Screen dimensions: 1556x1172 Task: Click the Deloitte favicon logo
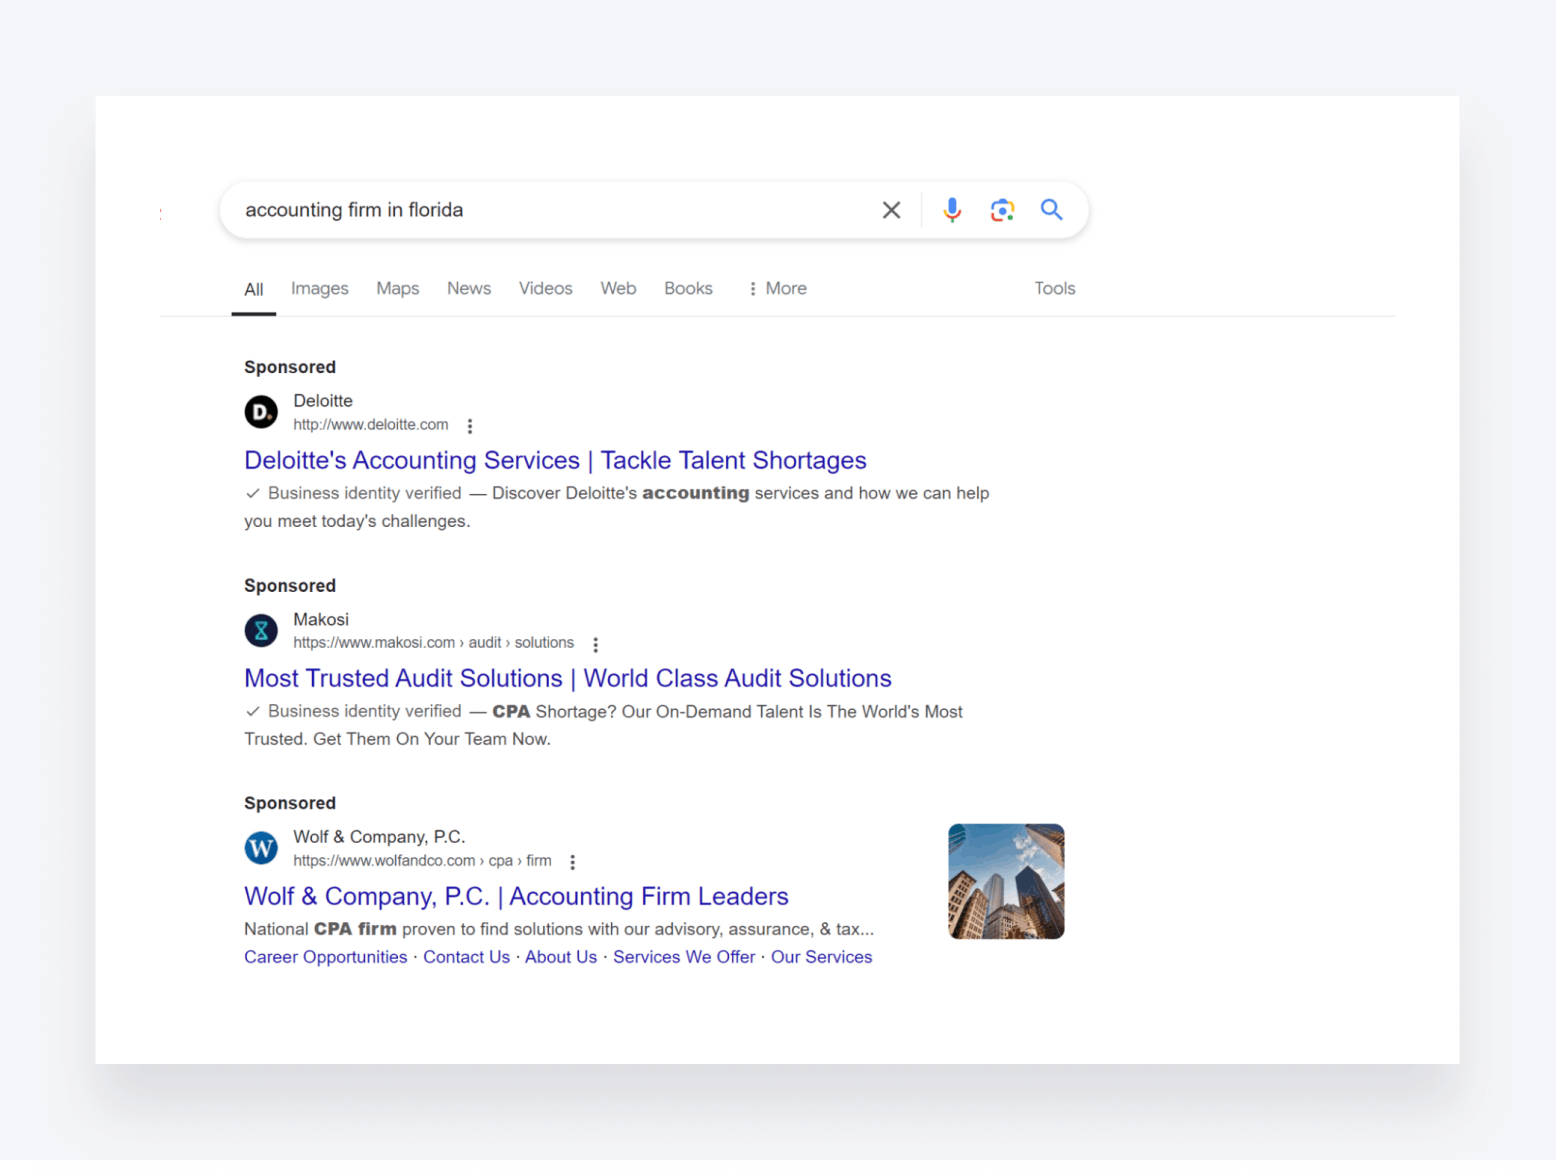tap(261, 412)
